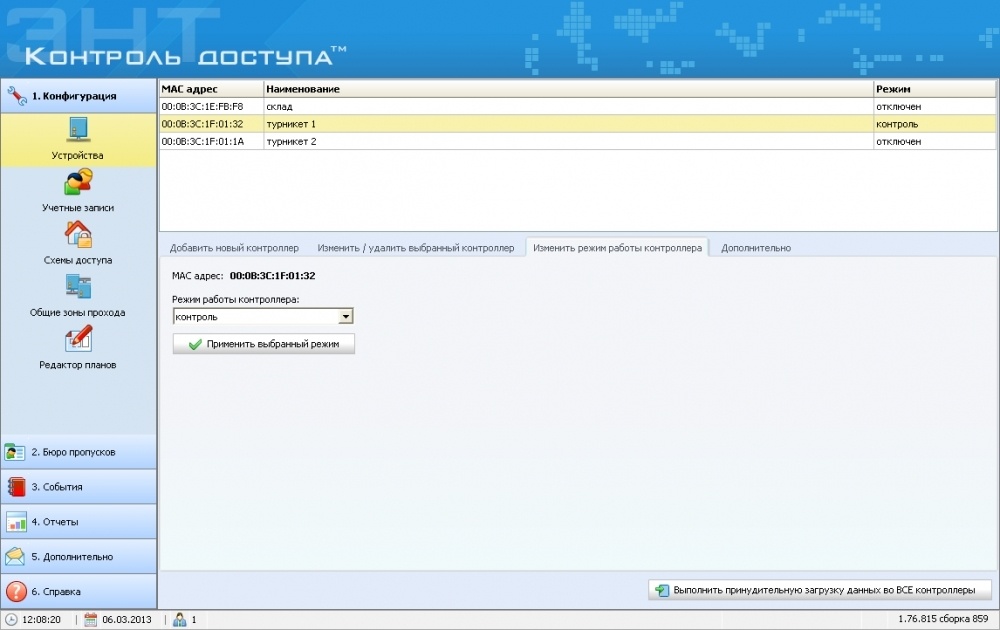1000x630 pixels.
Task: Open the 6. Справка section
Action: click(x=78, y=591)
